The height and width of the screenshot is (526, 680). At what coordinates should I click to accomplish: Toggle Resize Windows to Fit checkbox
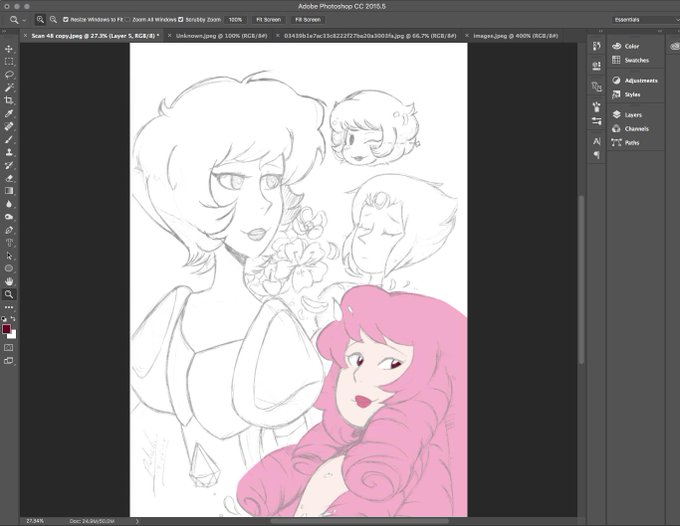pyautogui.click(x=66, y=20)
